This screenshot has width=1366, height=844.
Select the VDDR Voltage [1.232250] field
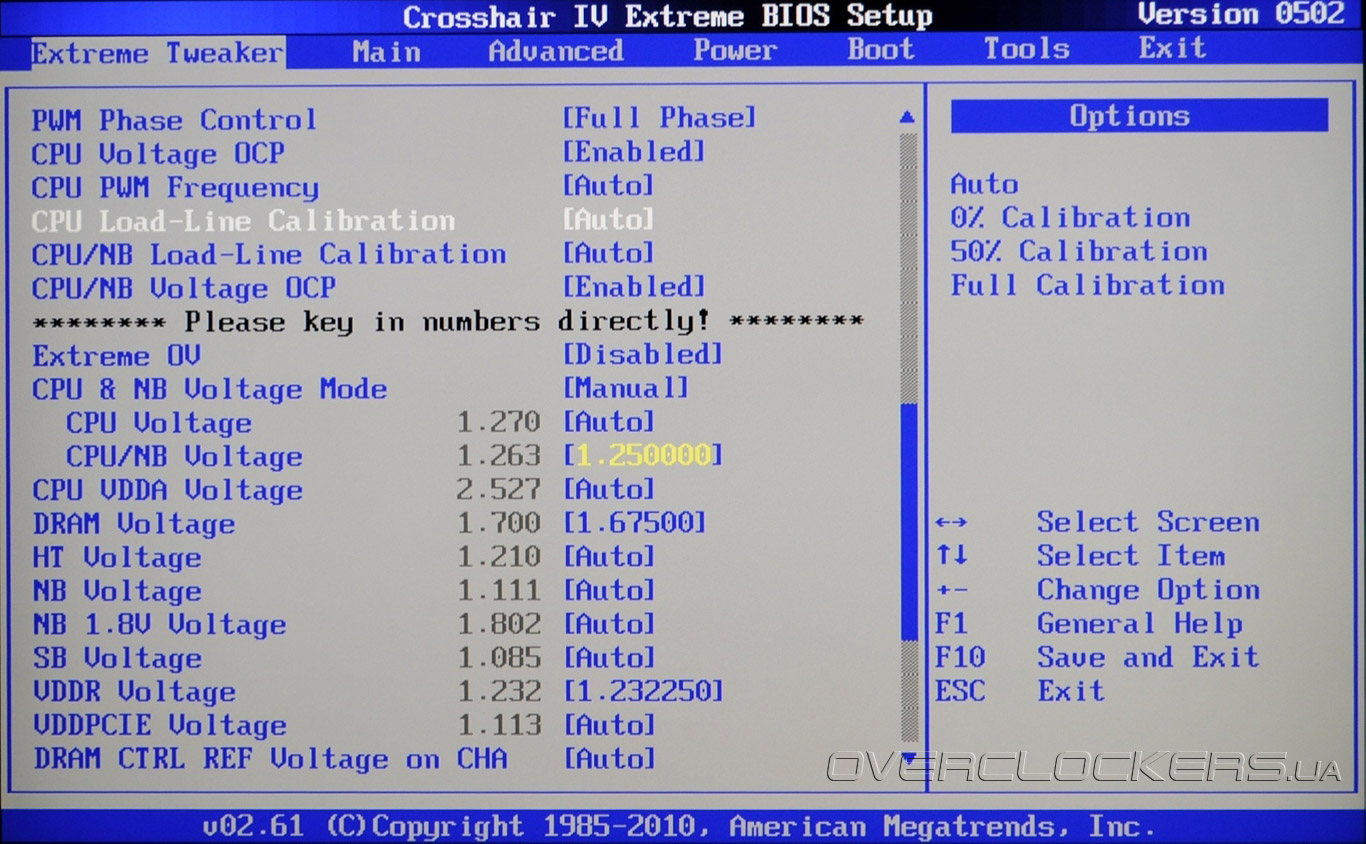coord(642,692)
